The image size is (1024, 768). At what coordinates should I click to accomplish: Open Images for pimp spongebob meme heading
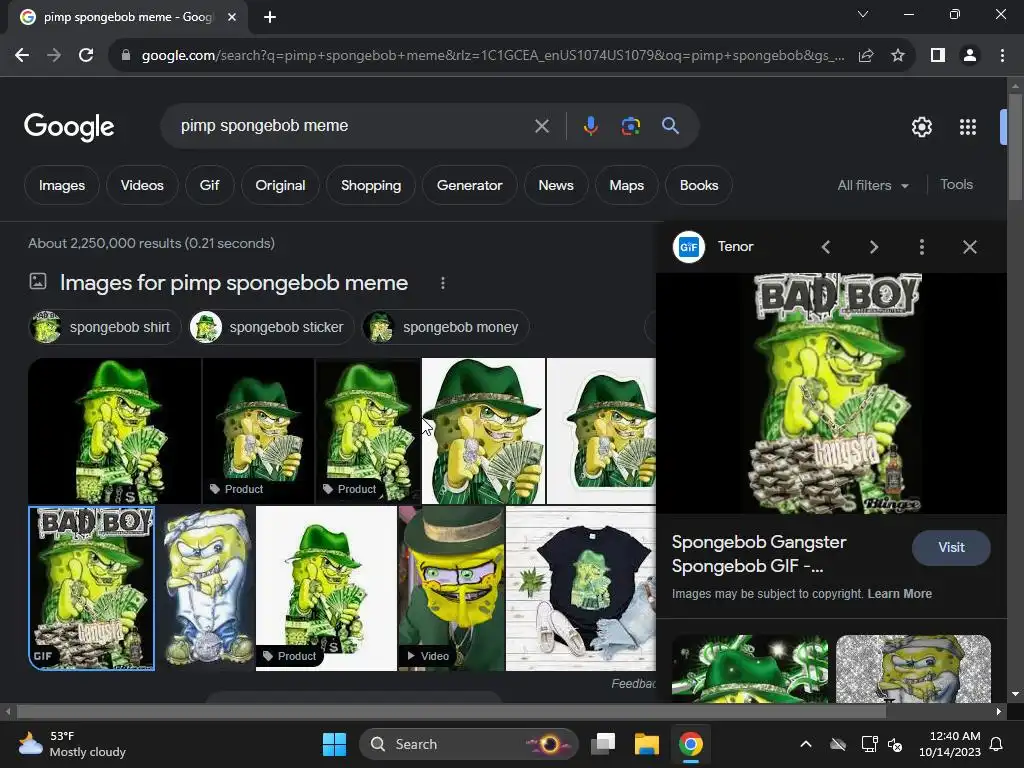pos(234,283)
